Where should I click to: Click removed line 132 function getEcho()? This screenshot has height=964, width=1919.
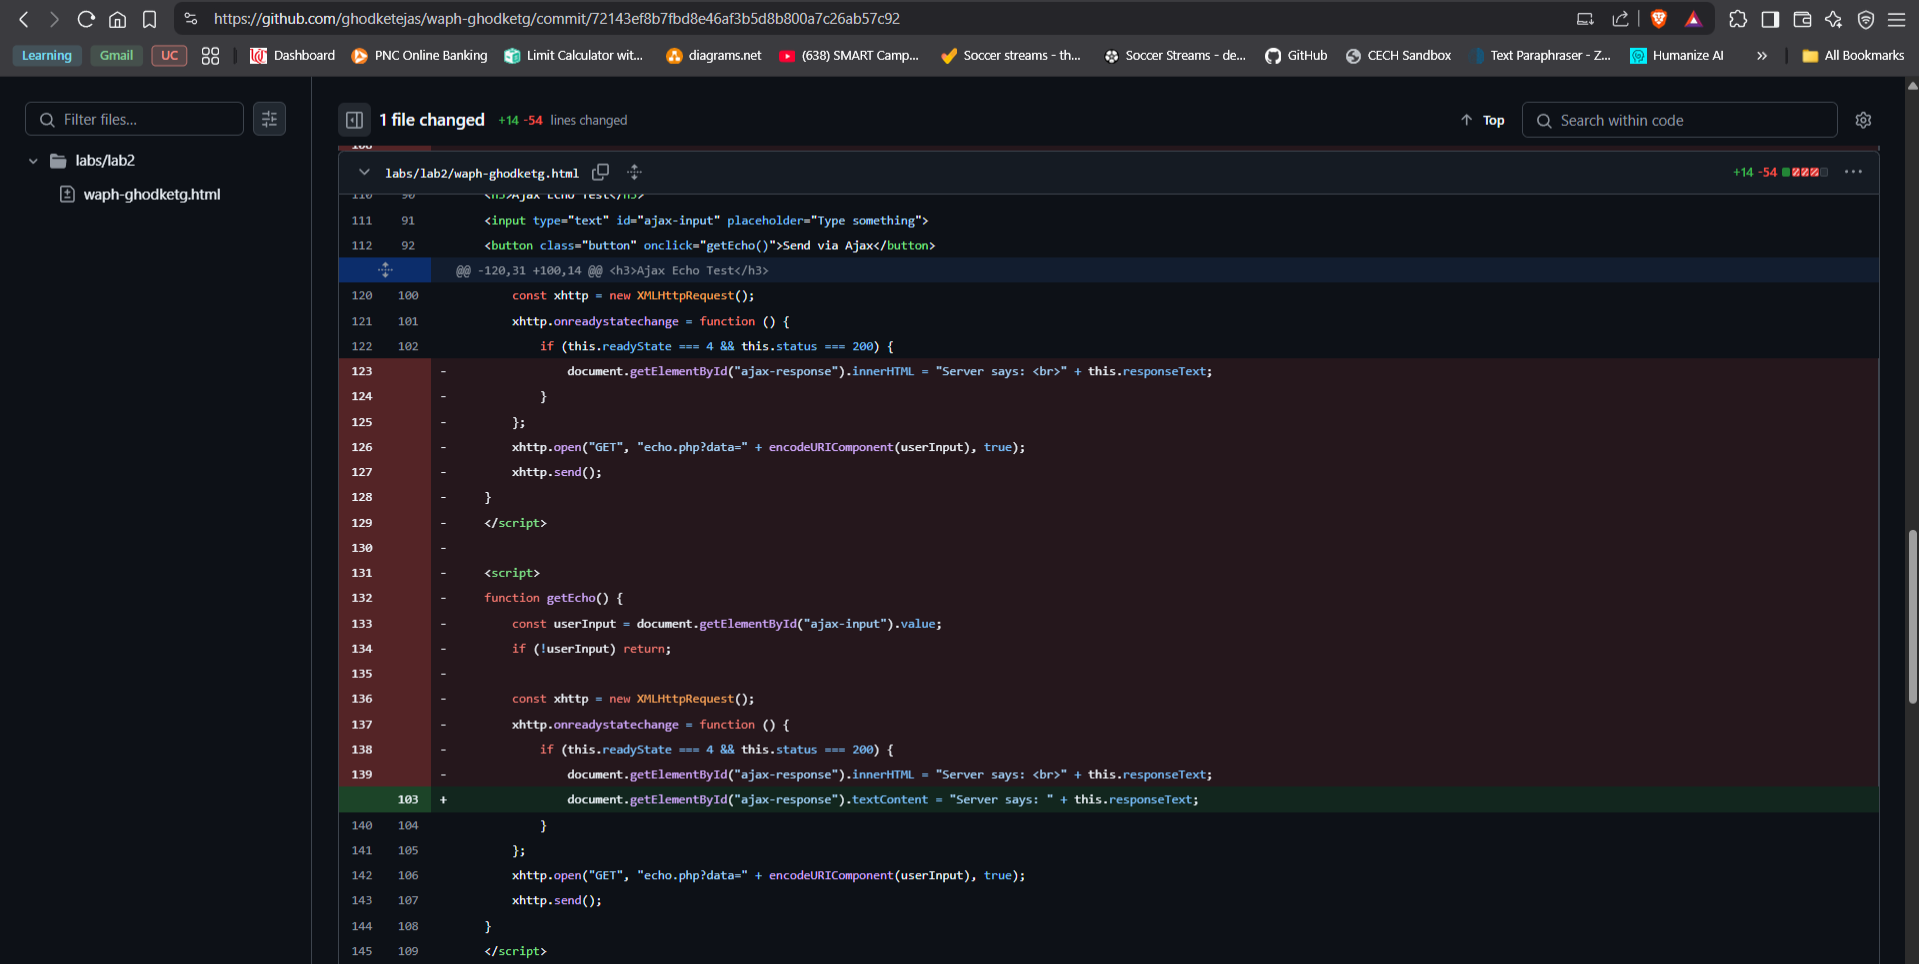point(553,597)
